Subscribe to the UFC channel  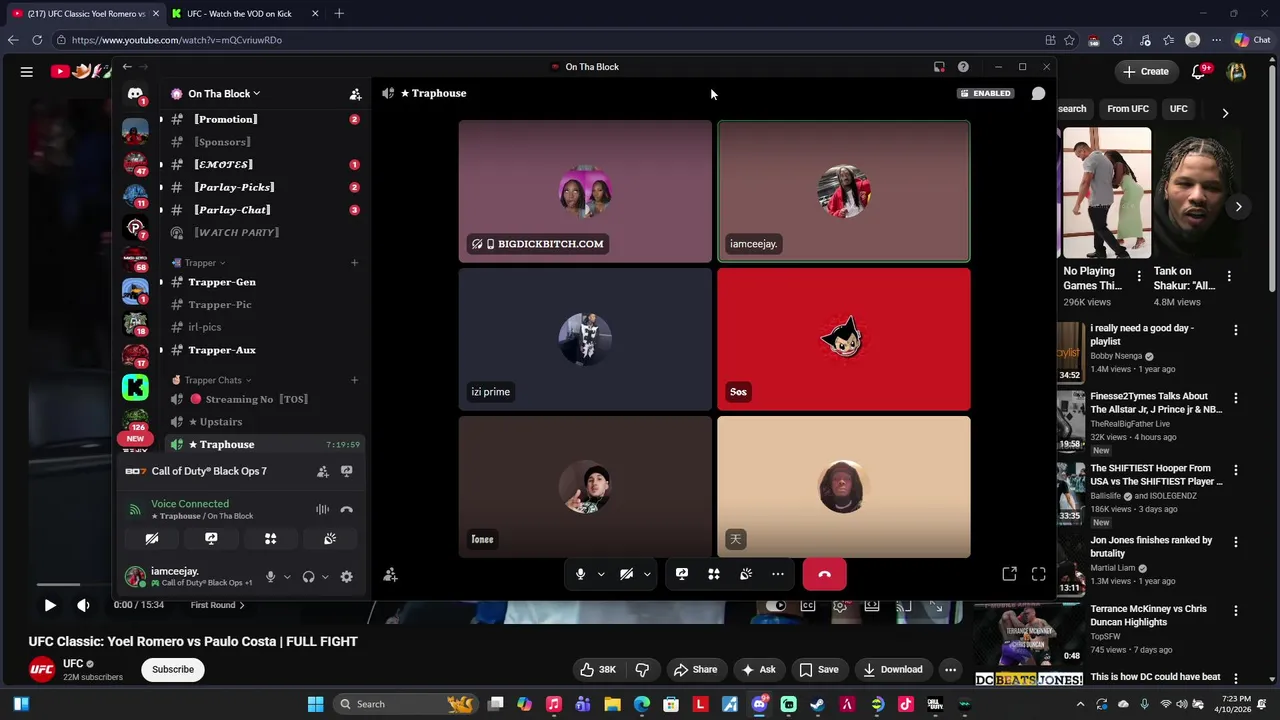[x=173, y=670]
